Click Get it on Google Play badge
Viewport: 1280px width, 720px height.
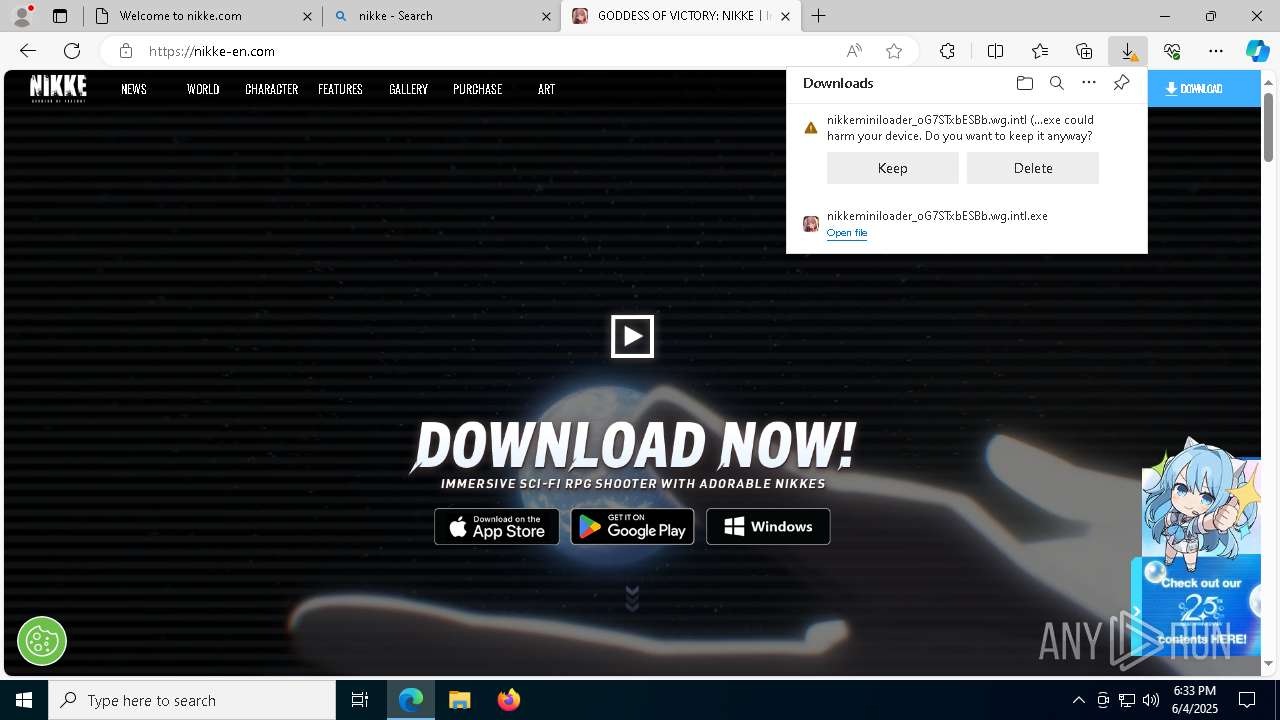click(632, 527)
